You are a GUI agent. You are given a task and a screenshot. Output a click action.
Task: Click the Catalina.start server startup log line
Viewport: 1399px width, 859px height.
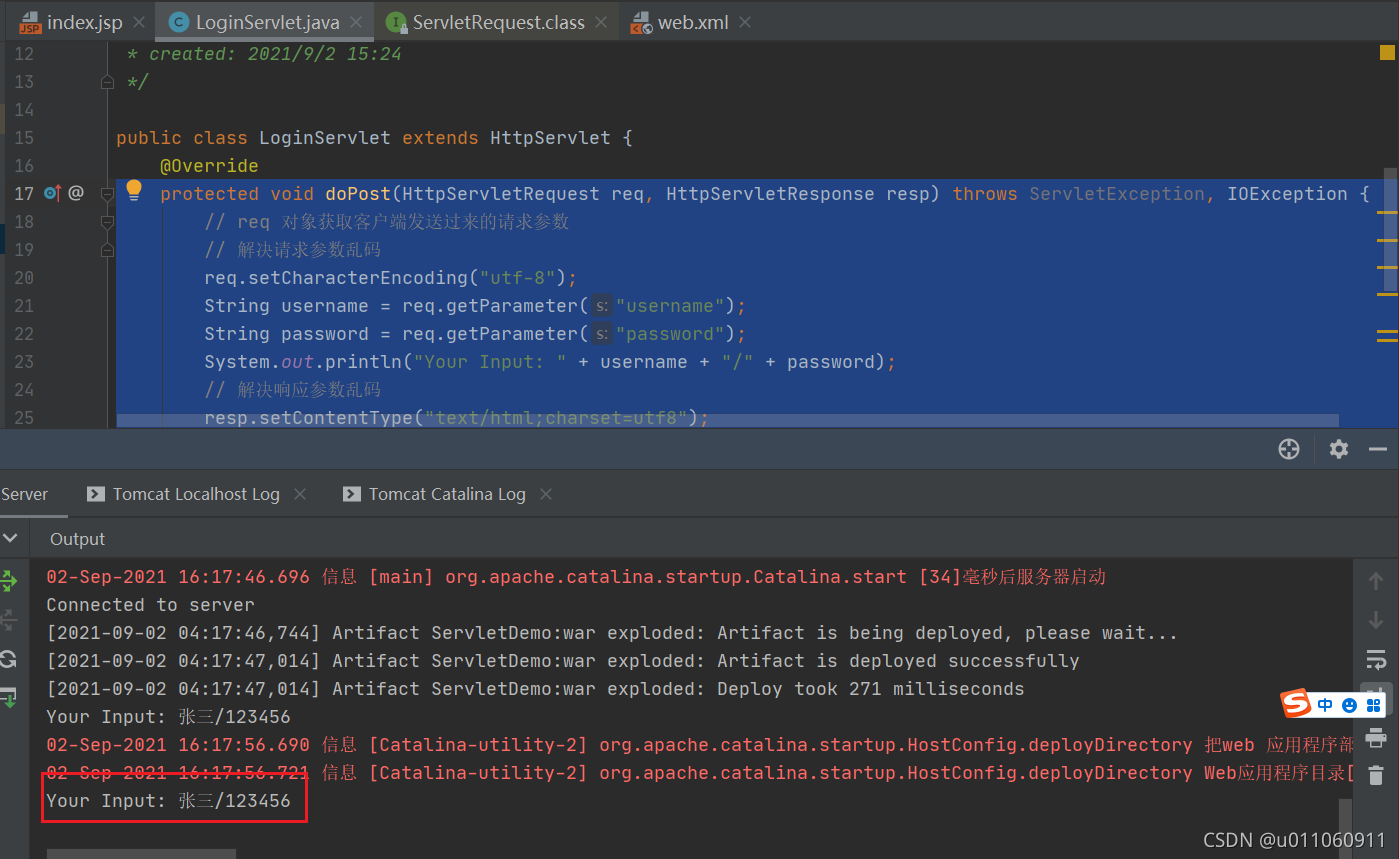576,577
